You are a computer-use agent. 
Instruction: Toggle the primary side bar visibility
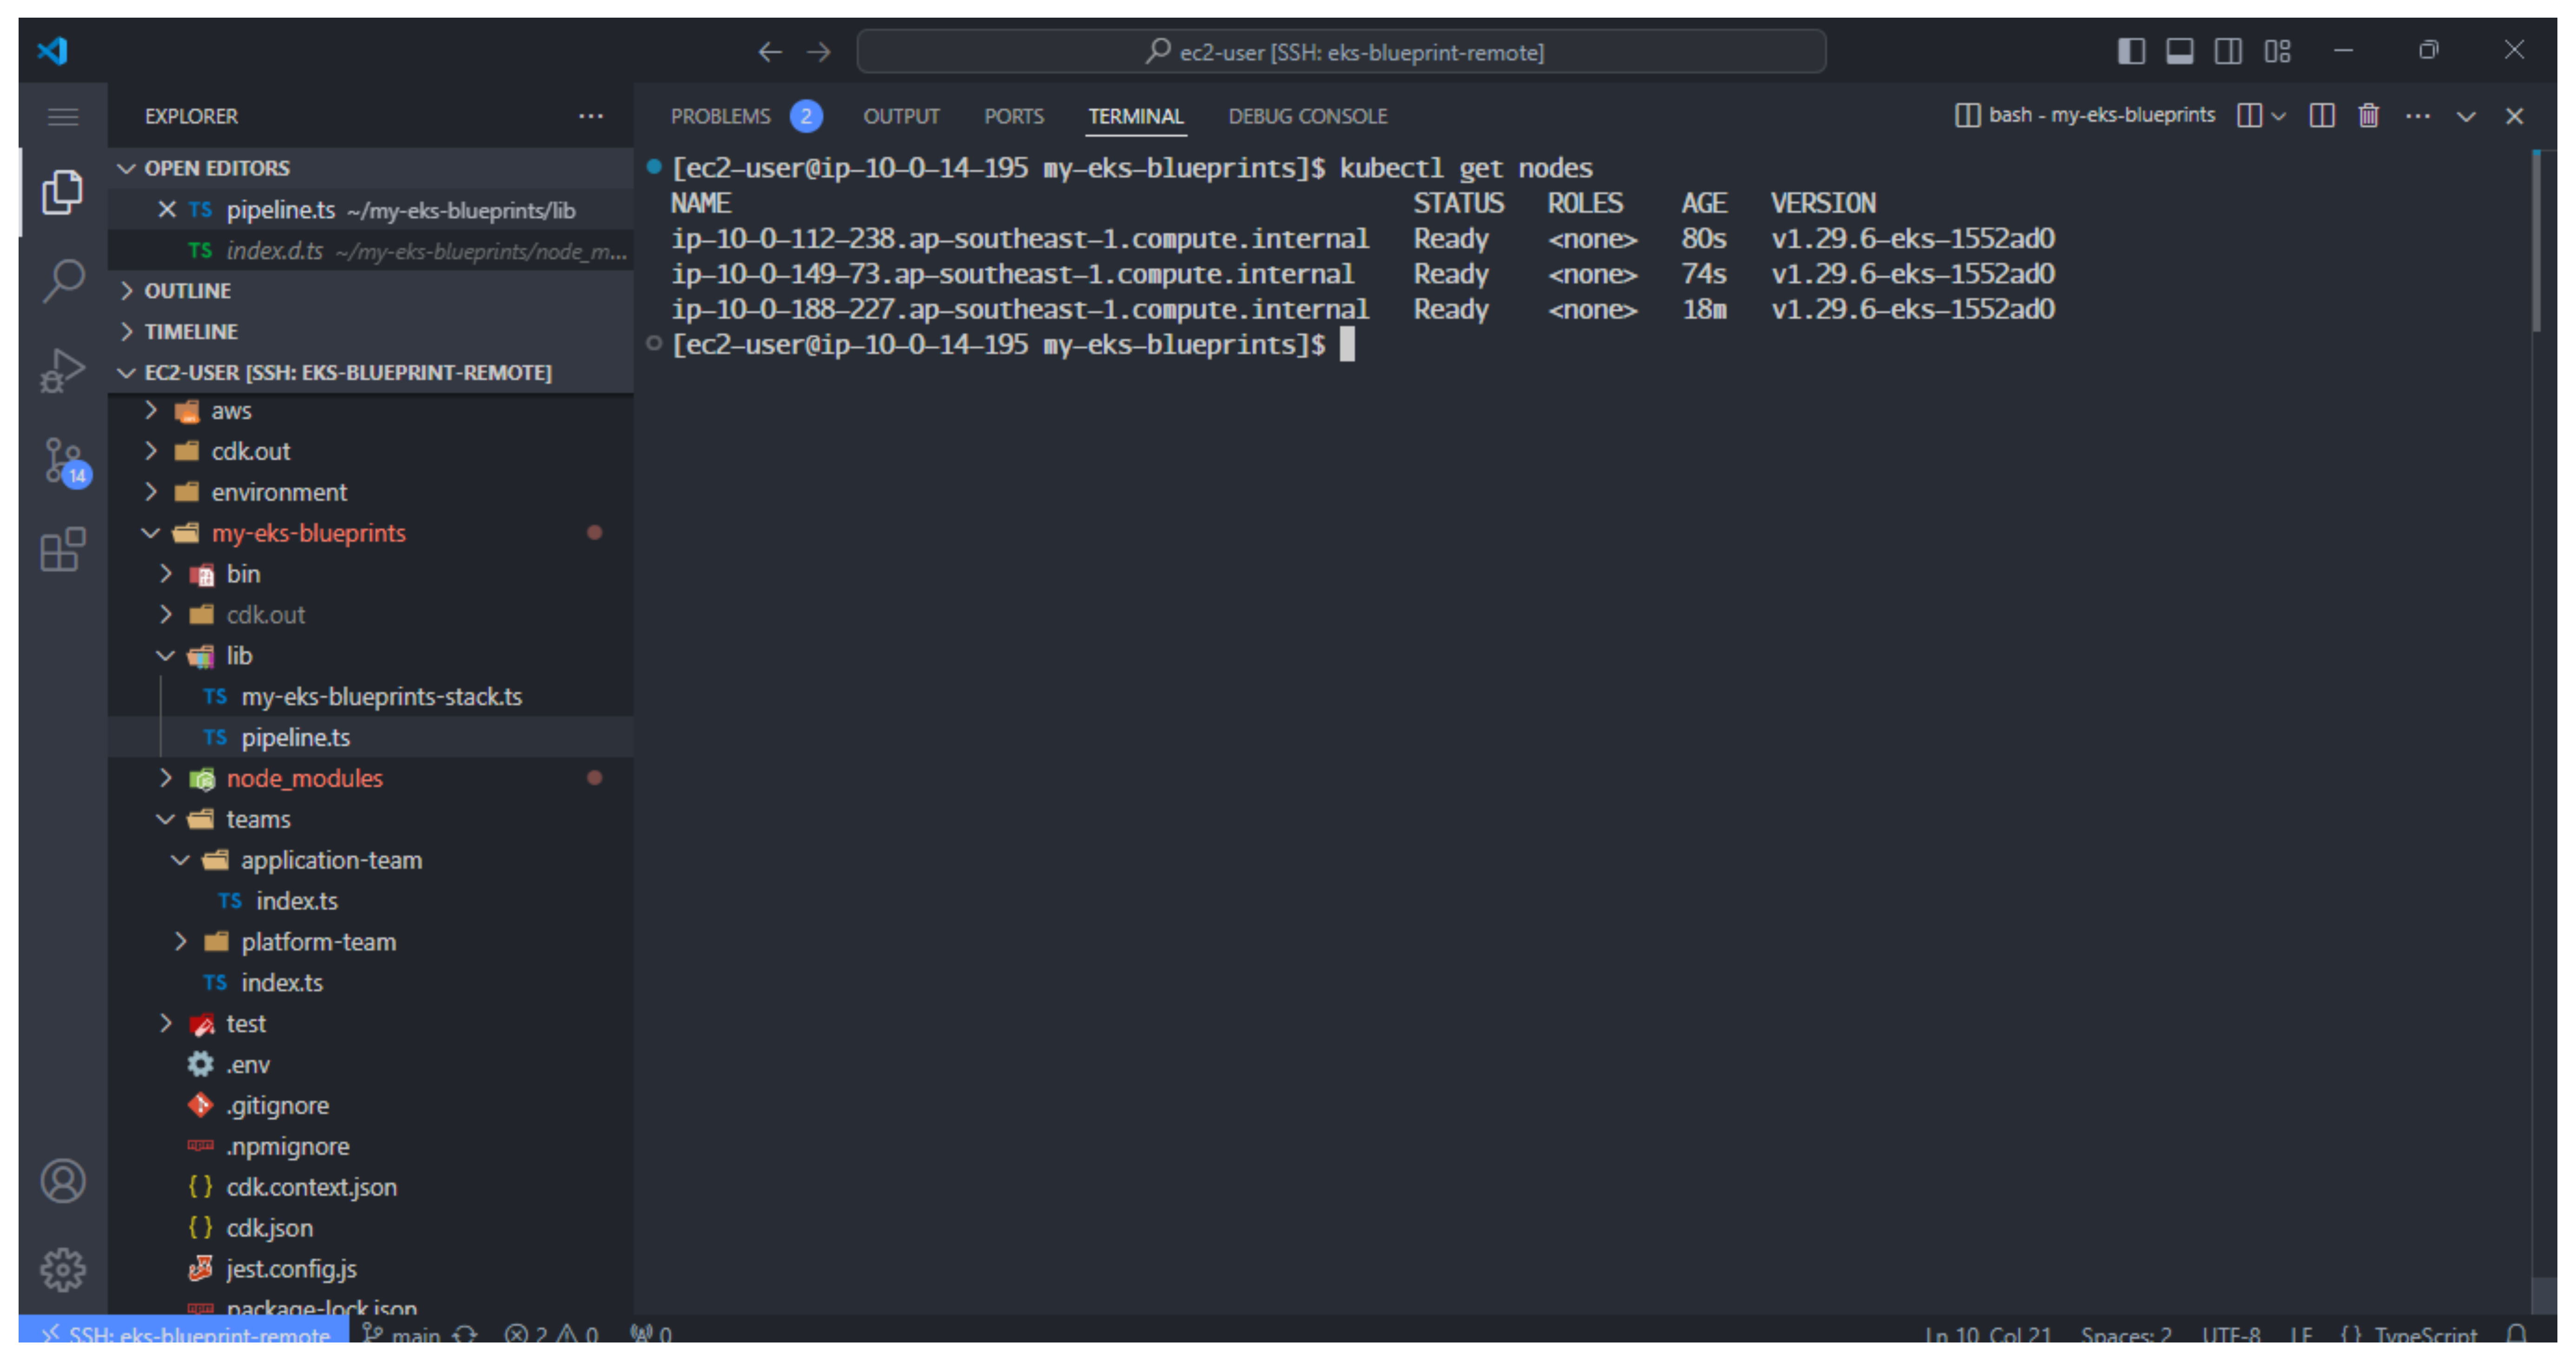pyautogui.click(x=2131, y=51)
